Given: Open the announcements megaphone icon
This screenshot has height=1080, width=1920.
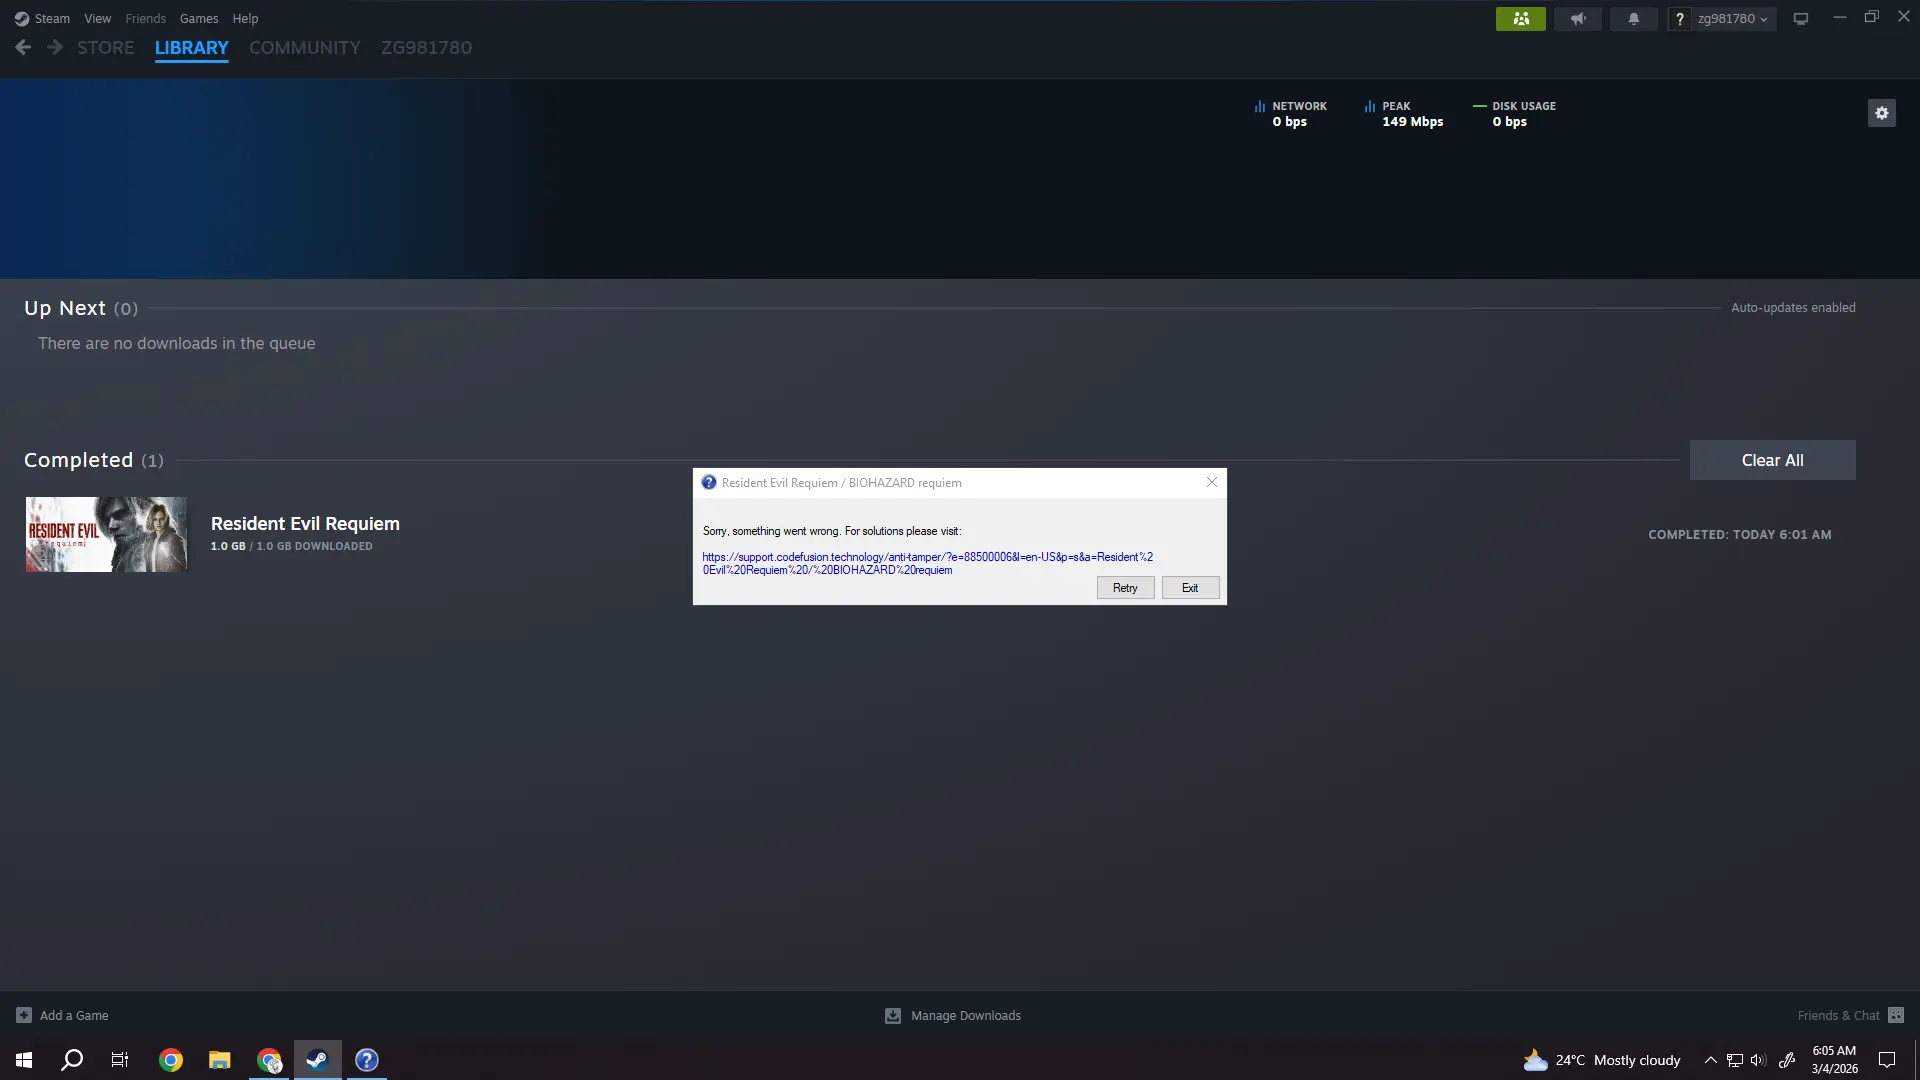Looking at the screenshot, I should coord(1578,18).
